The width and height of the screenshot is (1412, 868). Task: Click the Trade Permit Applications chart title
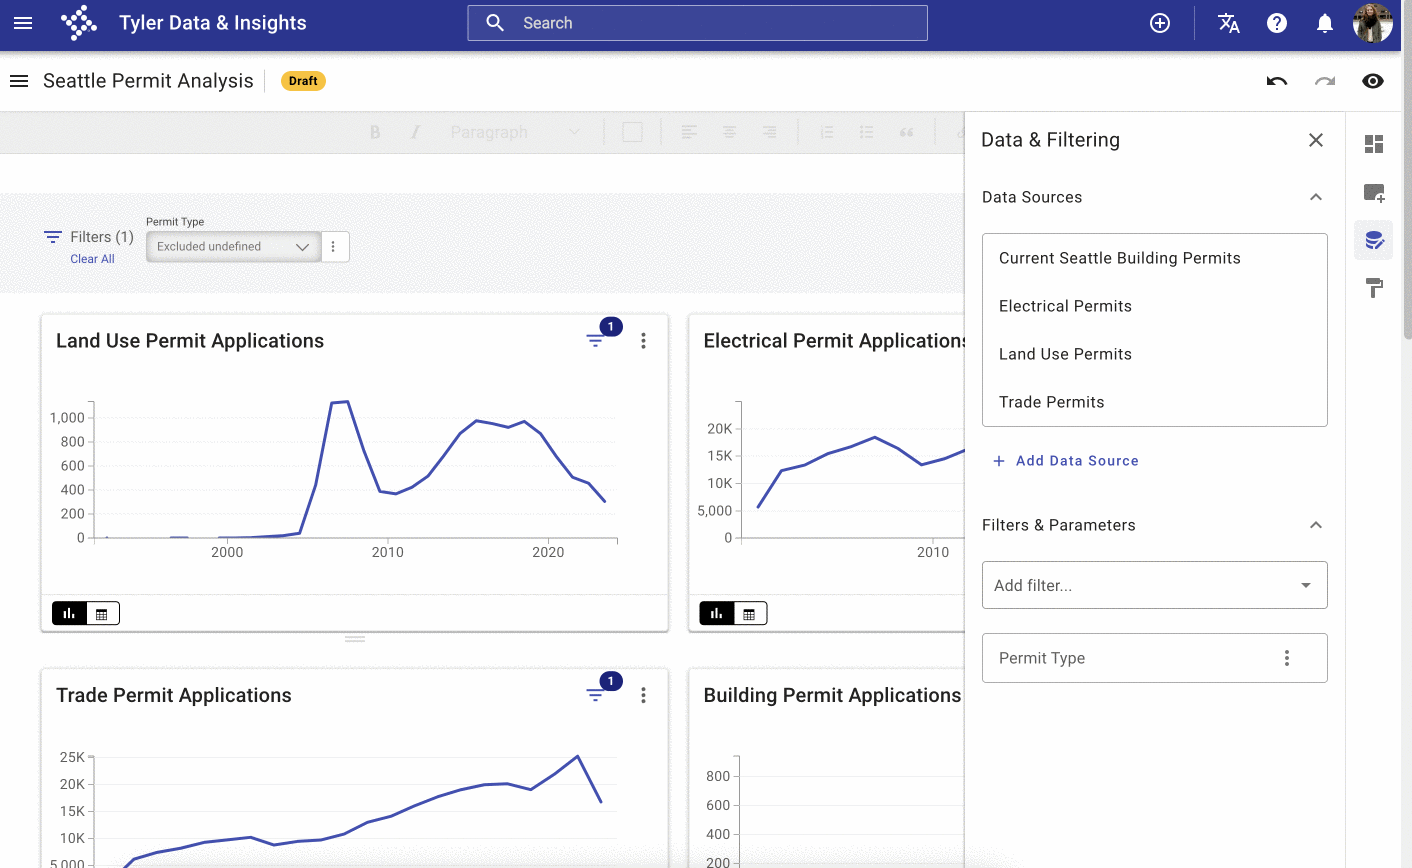[x=174, y=695]
